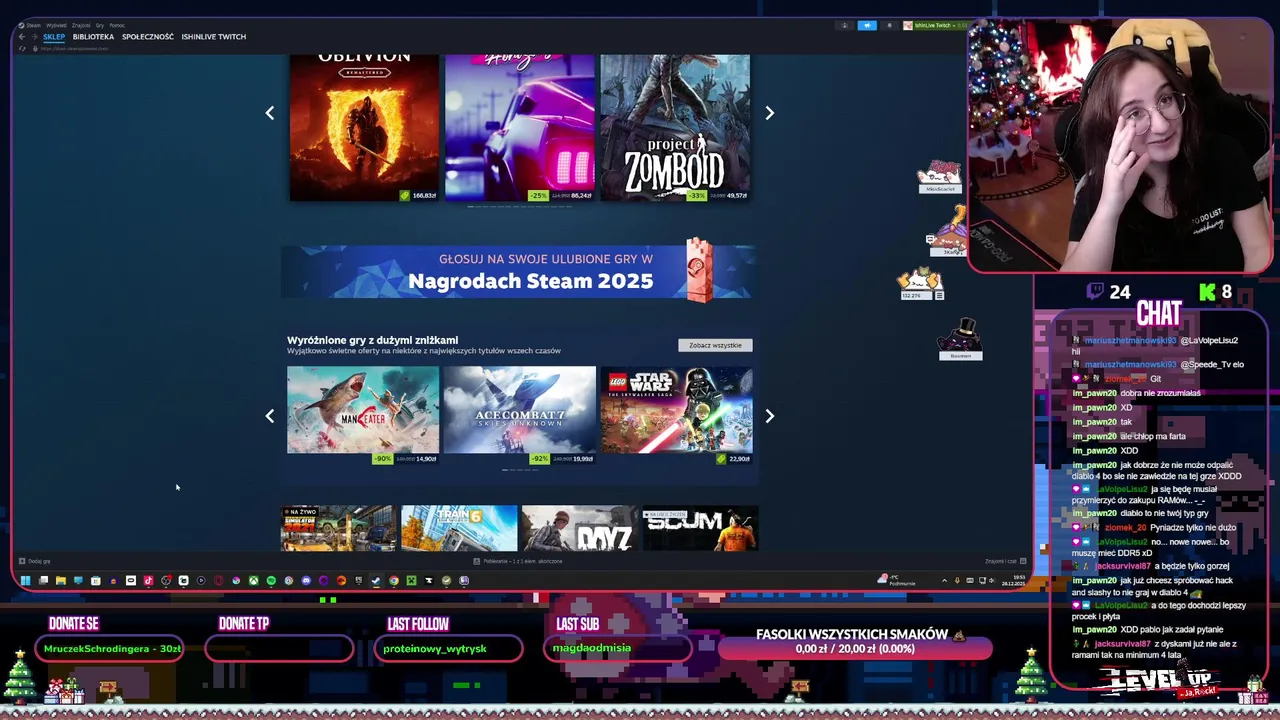The image size is (1280, 720).
Task: Click the price 166,83zł on Oblivion Remastered
Action: pyautogui.click(x=424, y=196)
